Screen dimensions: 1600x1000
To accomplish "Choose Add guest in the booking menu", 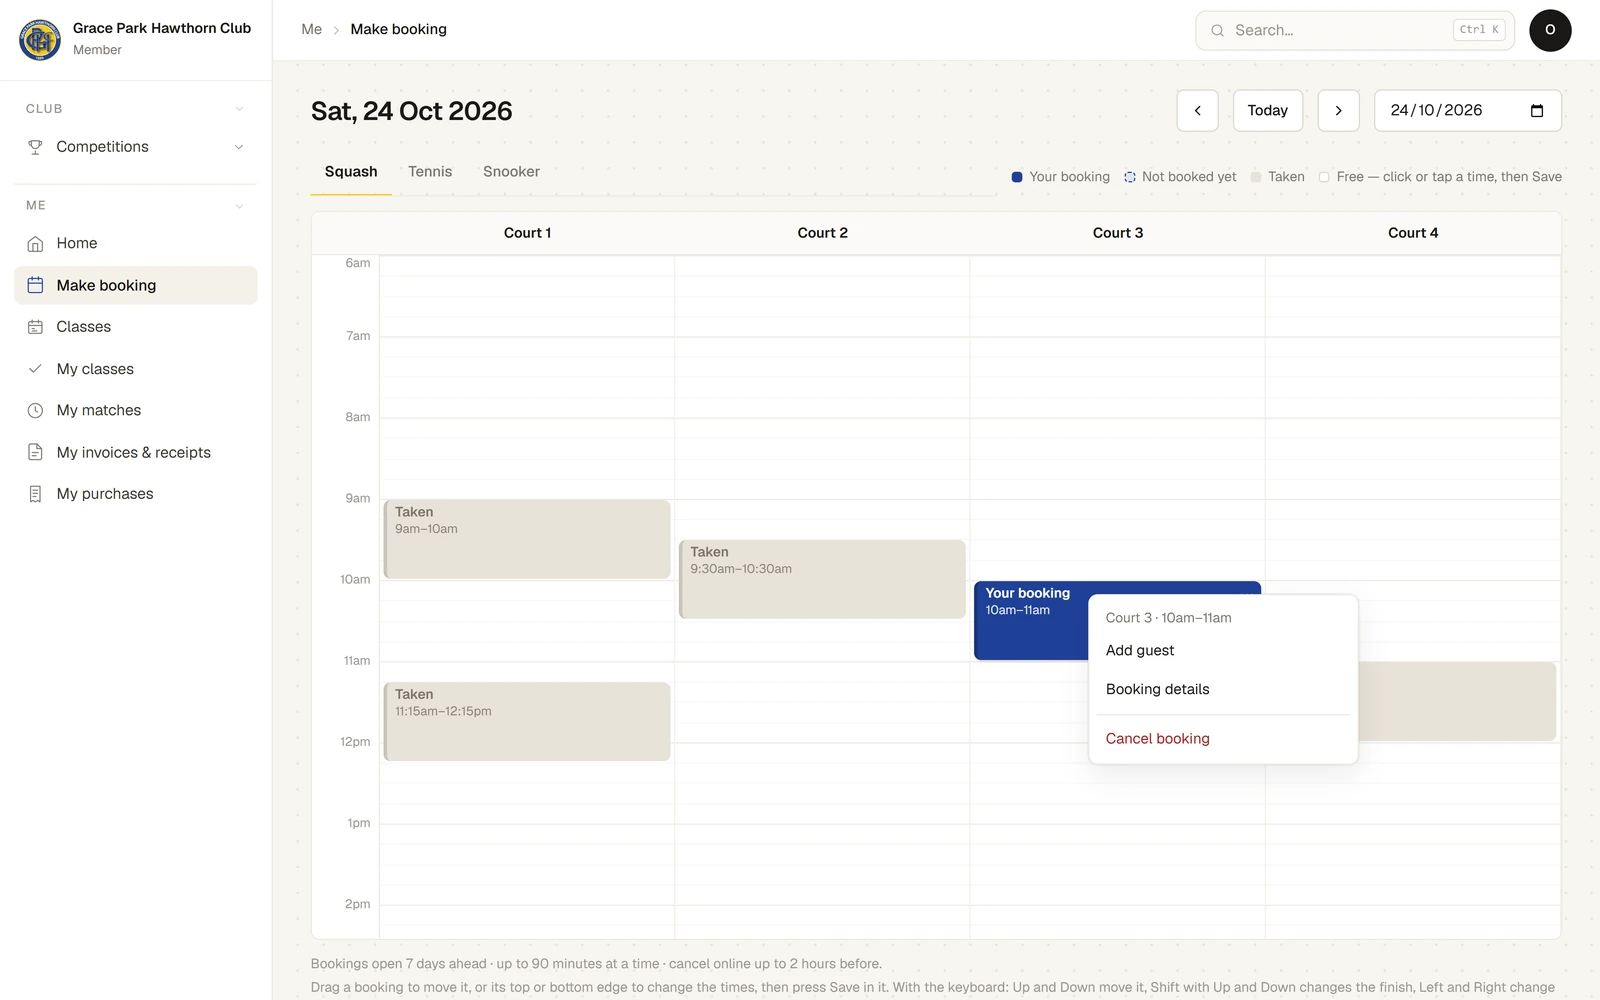I will [1223, 651].
